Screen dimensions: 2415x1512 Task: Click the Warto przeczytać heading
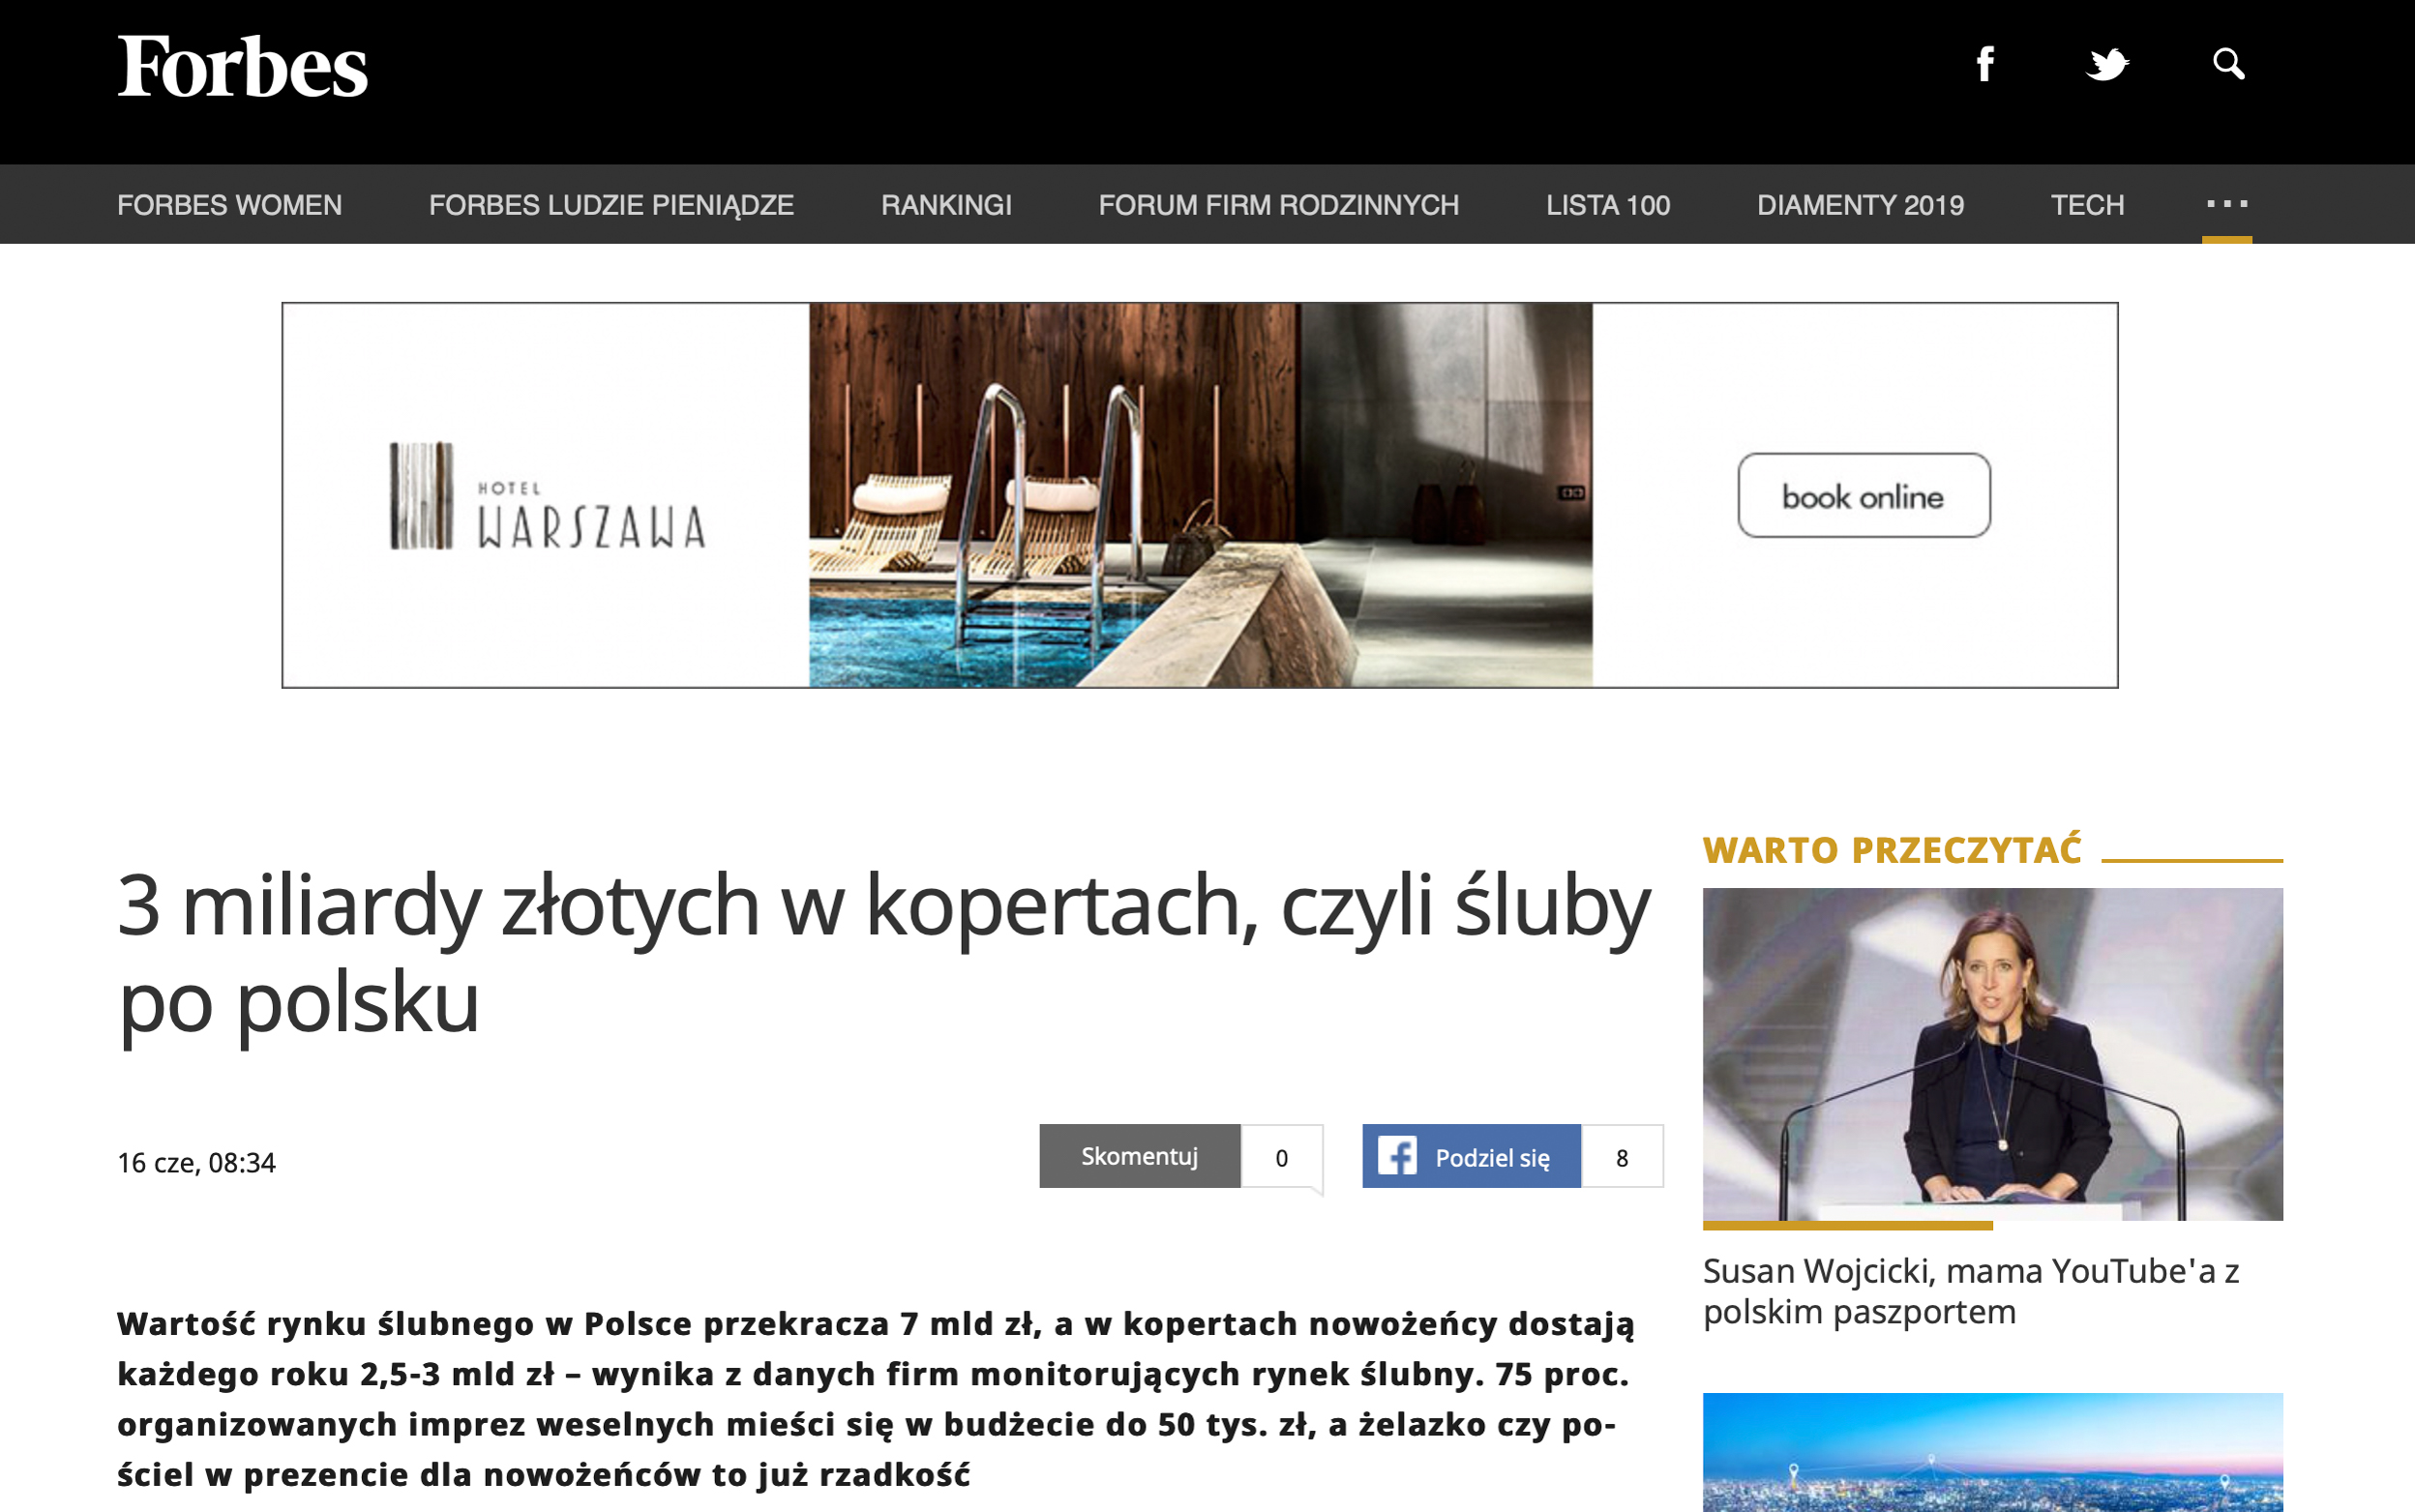(x=1892, y=849)
